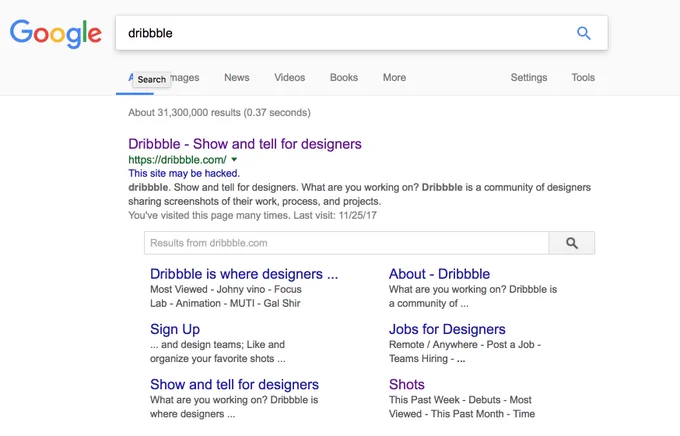Click the Results from dribbble.com field
The width and height of the screenshot is (680, 436).
point(347,243)
